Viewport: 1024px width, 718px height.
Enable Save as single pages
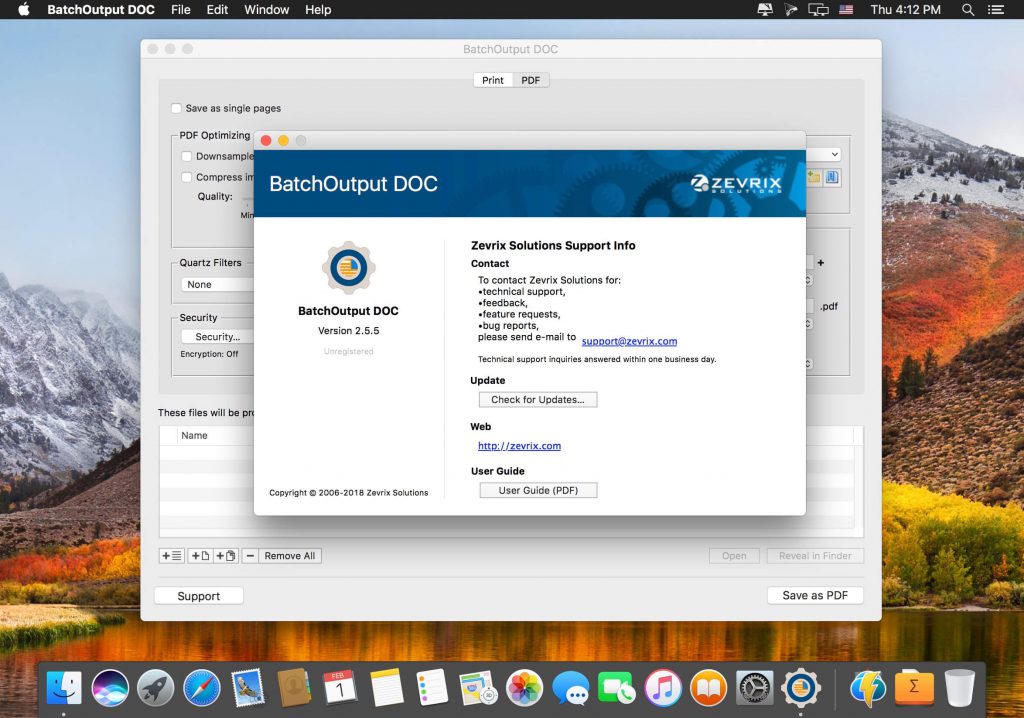[x=178, y=108]
